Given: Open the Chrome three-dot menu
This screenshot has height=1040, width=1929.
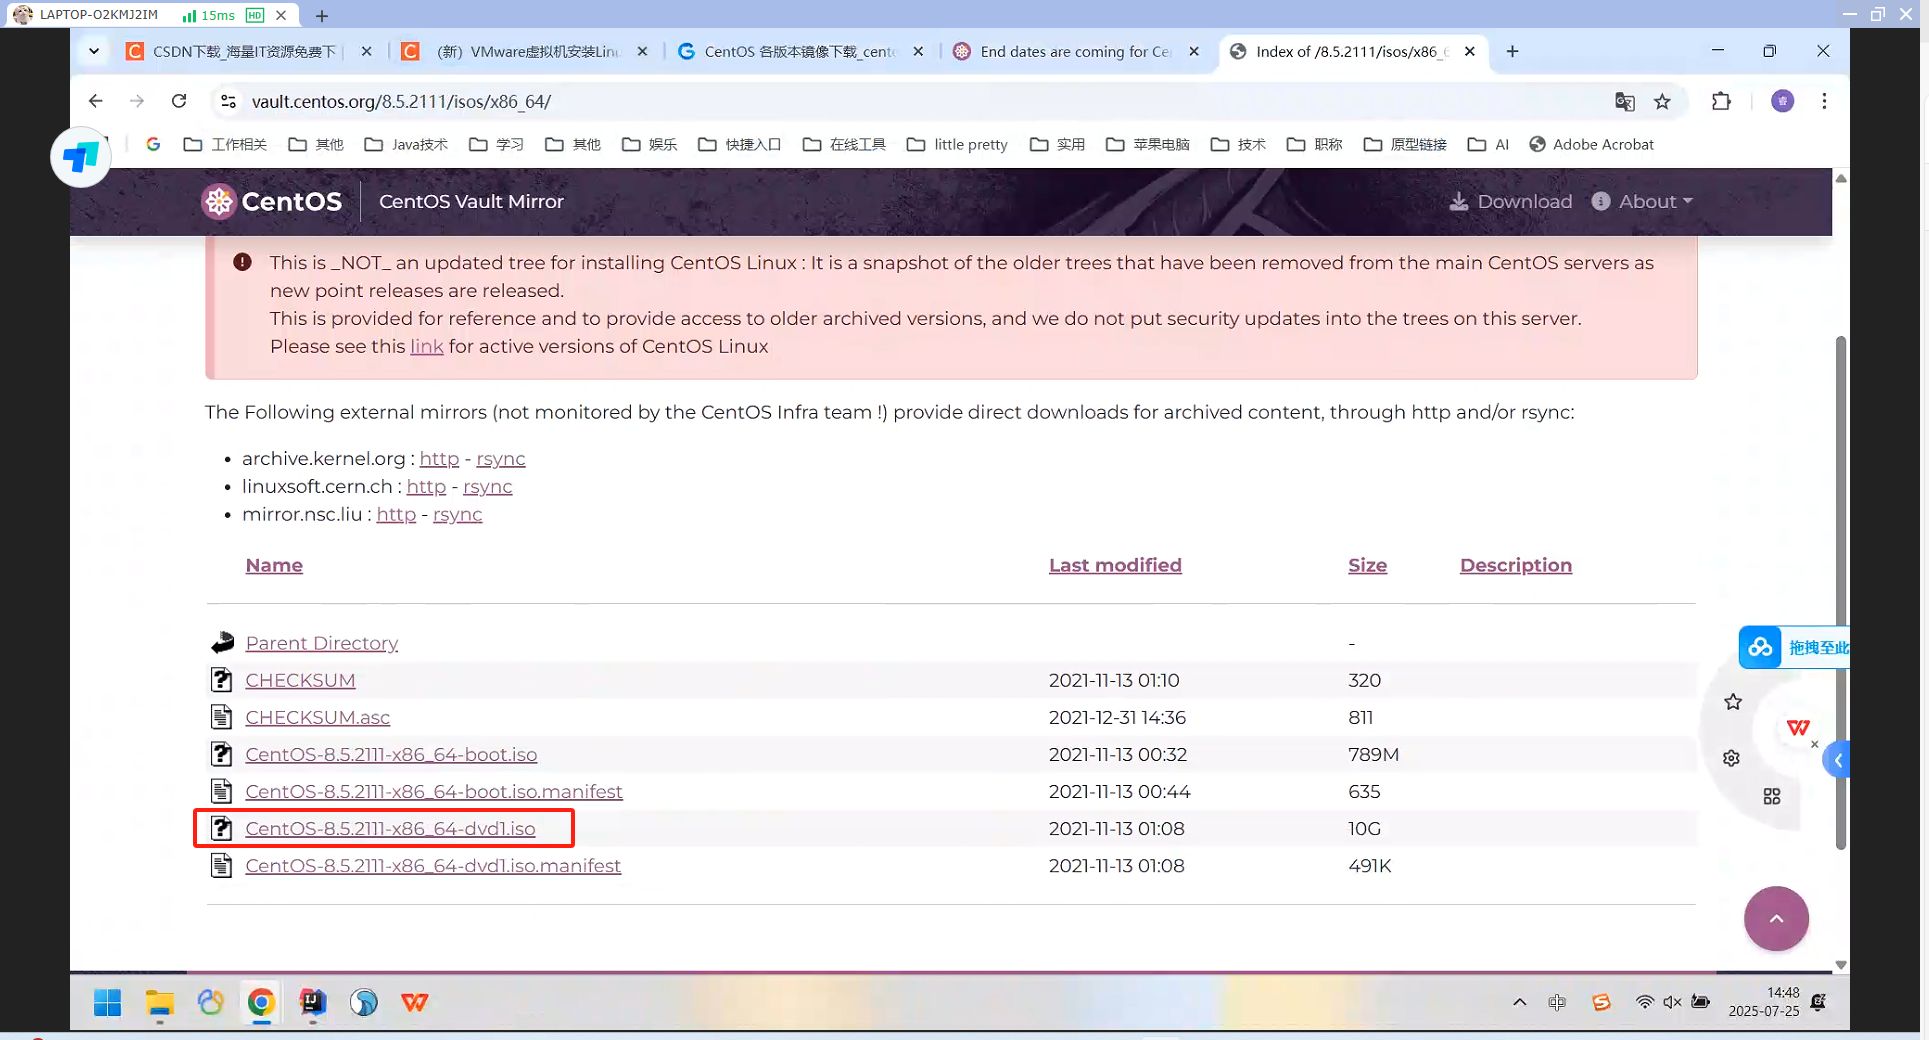Looking at the screenshot, I should tap(1824, 101).
